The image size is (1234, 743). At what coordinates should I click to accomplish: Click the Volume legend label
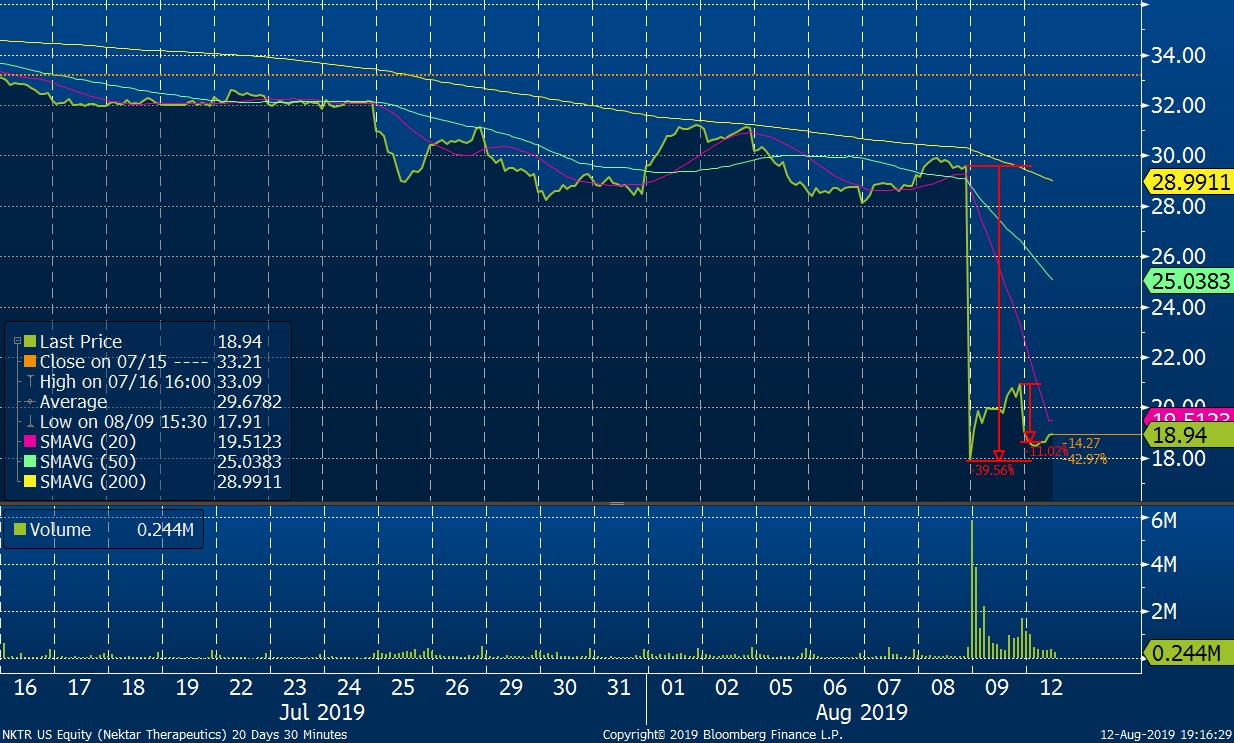pyautogui.click(x=62, y=530)
